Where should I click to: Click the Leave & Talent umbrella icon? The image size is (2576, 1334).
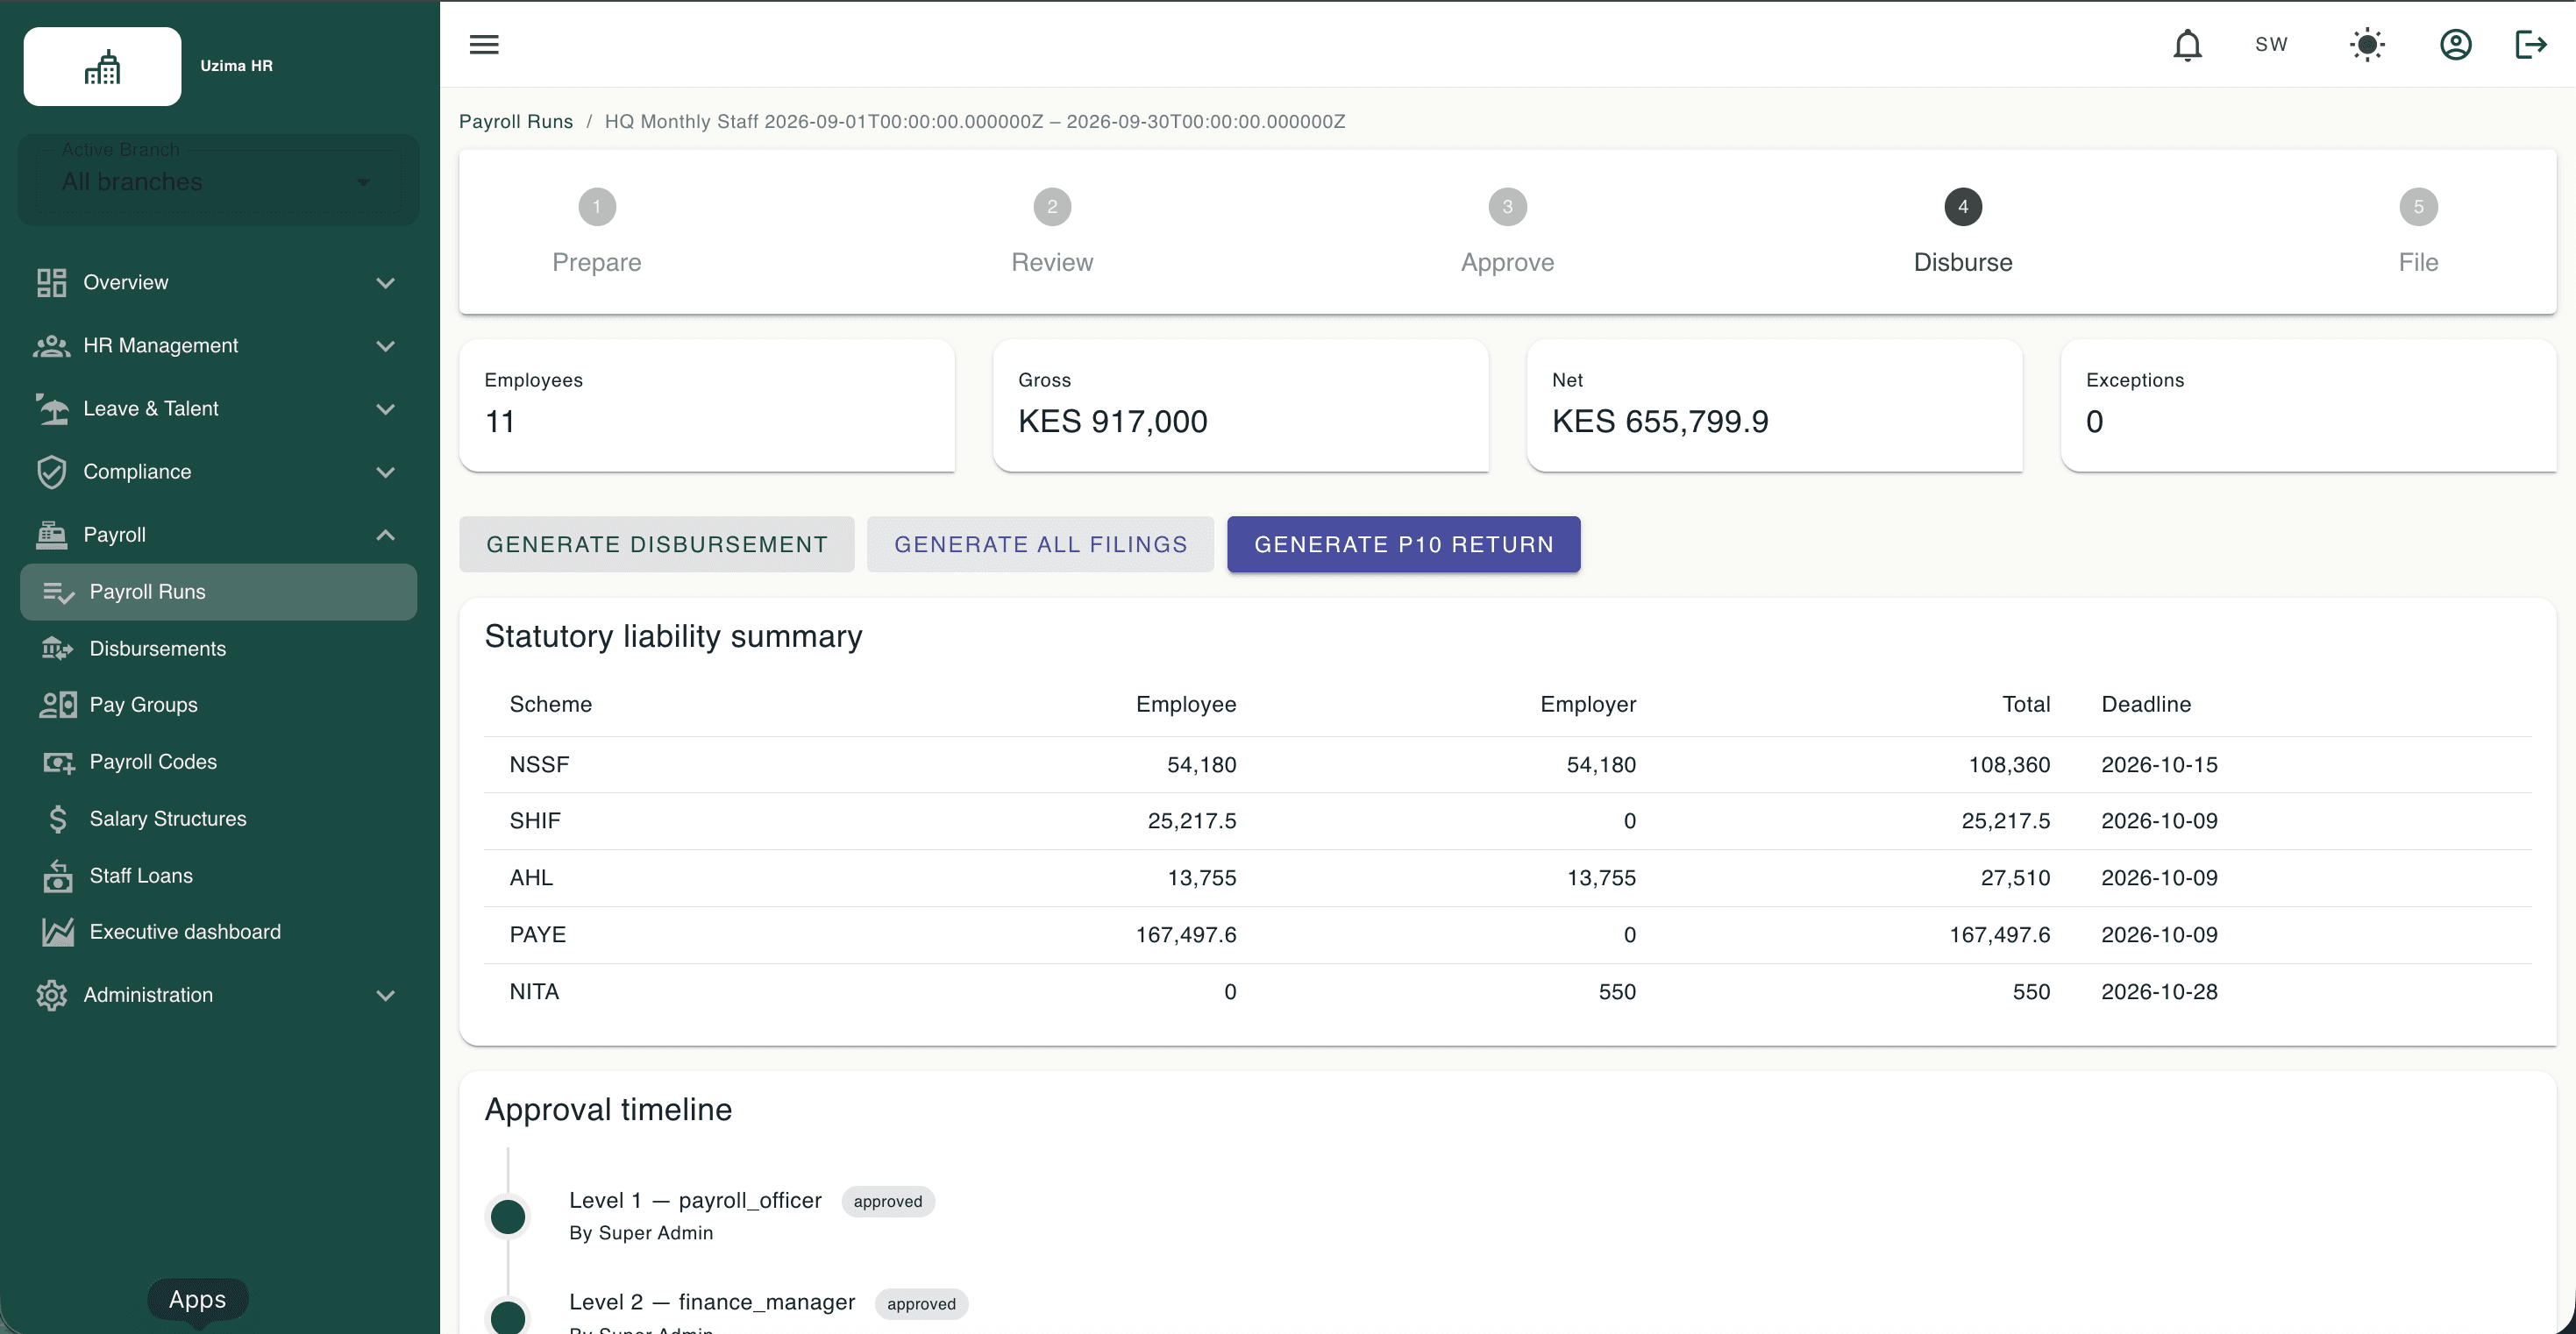(x=51, y=409)
